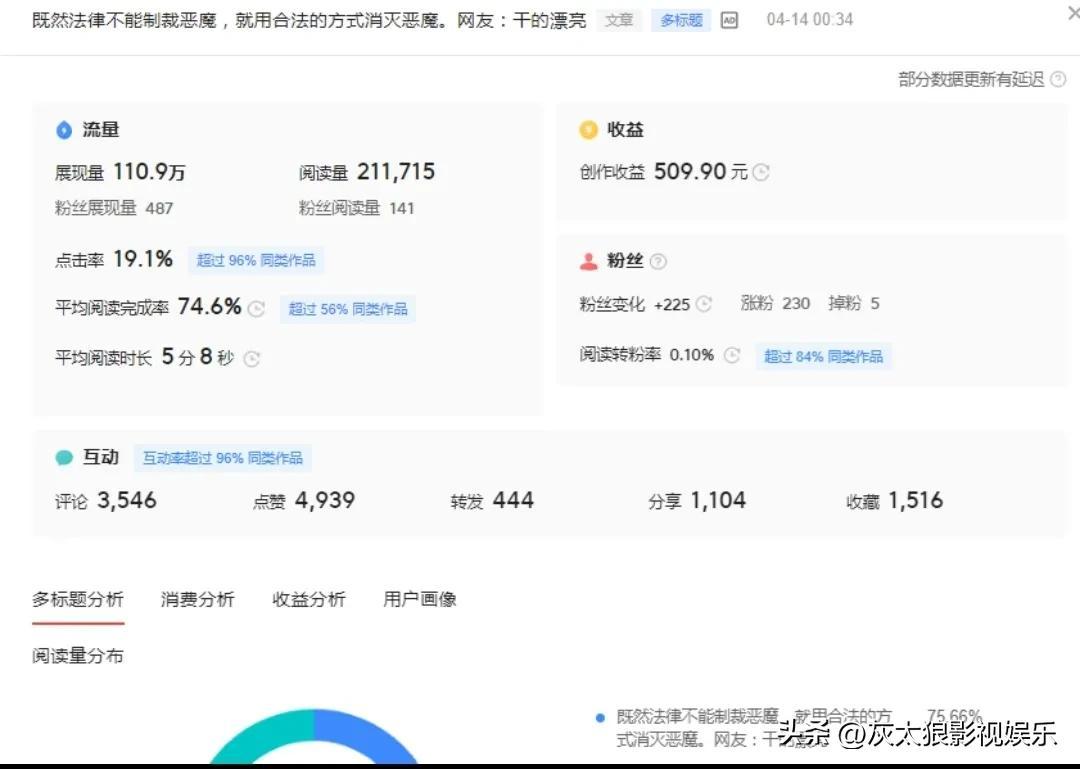
Task: Click the help icon next to 粉丝
Action: point(657,261)
